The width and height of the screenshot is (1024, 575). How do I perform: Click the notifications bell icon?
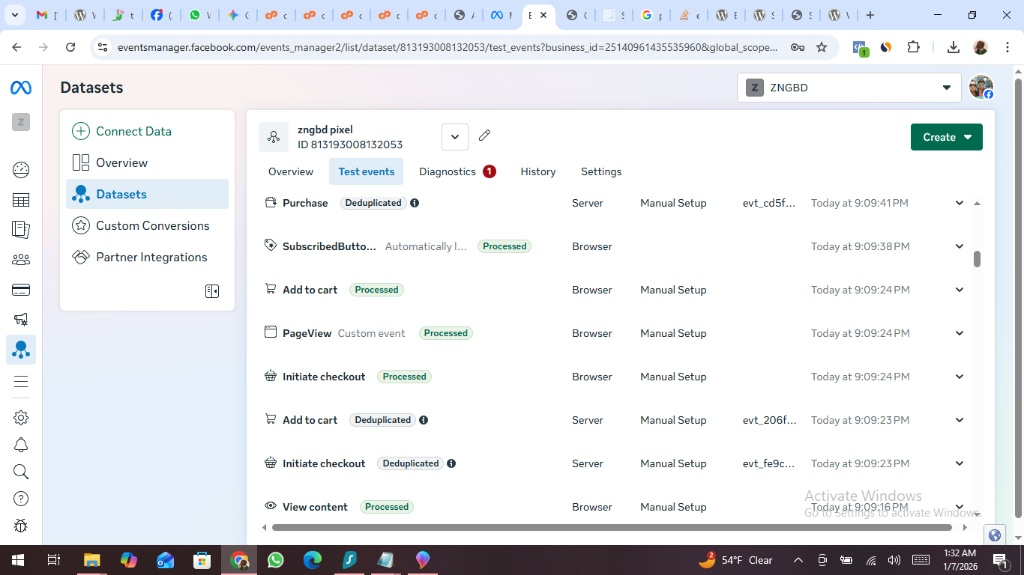pos(21,445)
